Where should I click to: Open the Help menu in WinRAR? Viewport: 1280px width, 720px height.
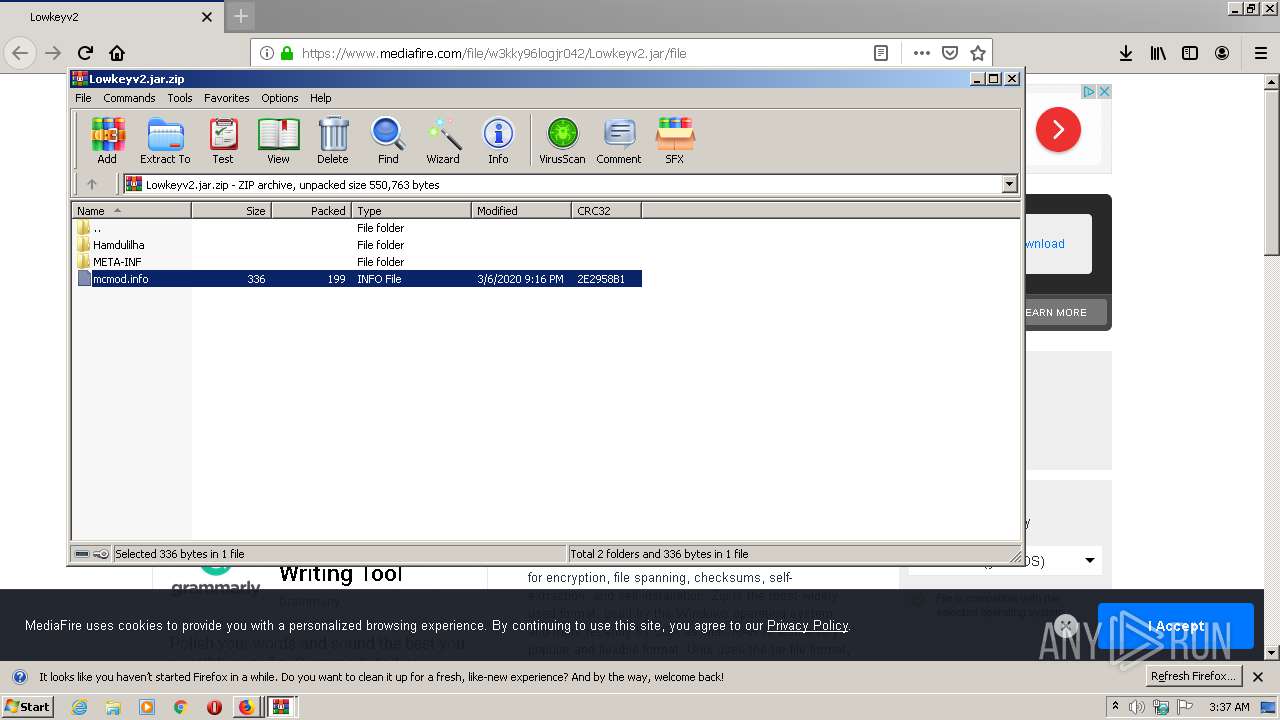(320, 98)
